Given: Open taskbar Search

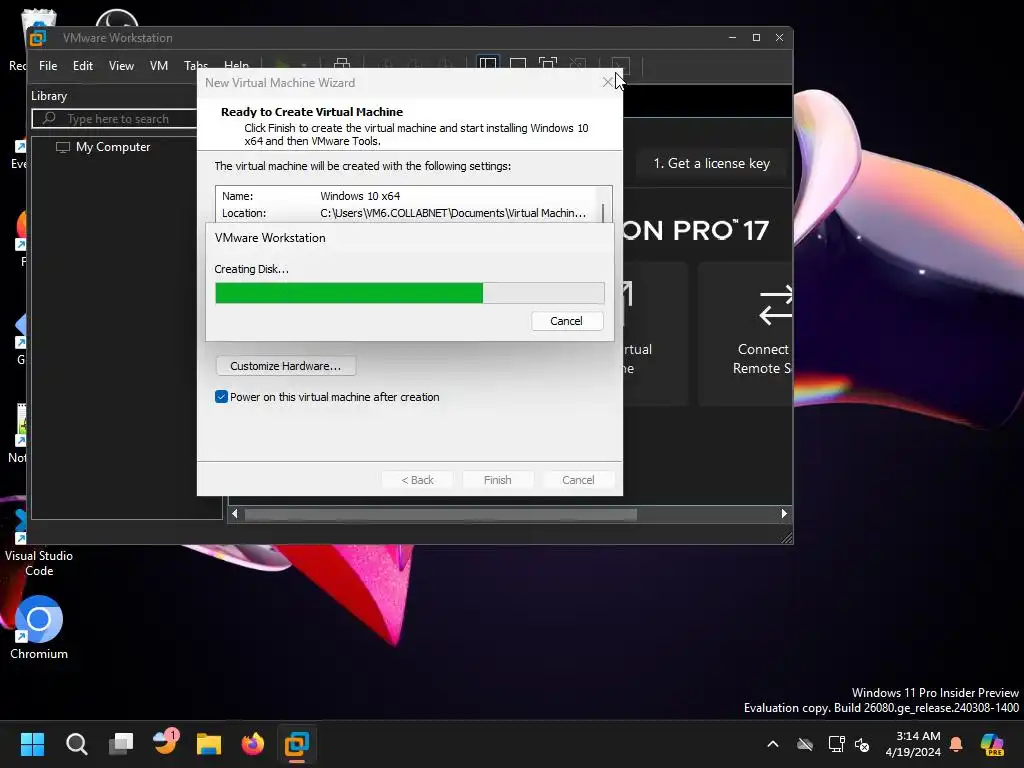Looking at the screenshot, I should click(76, 744).
